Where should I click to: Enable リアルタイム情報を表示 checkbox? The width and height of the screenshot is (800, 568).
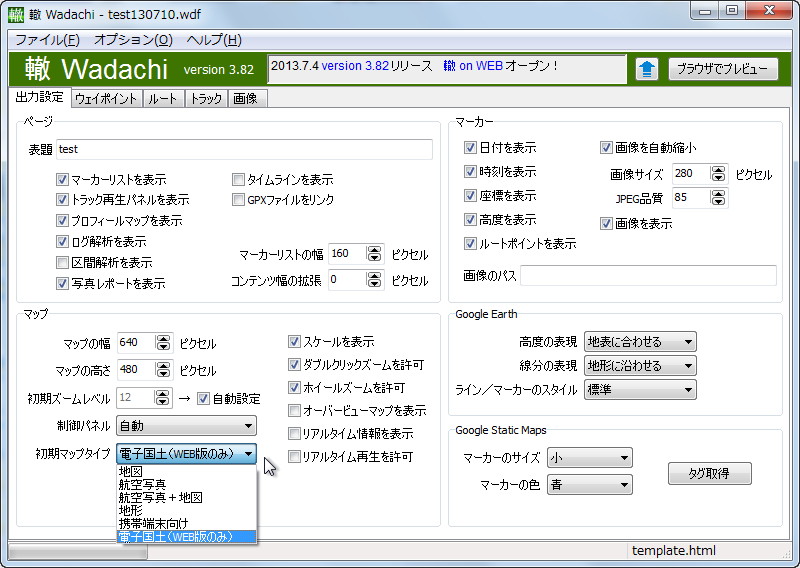[x=294, y=433]
